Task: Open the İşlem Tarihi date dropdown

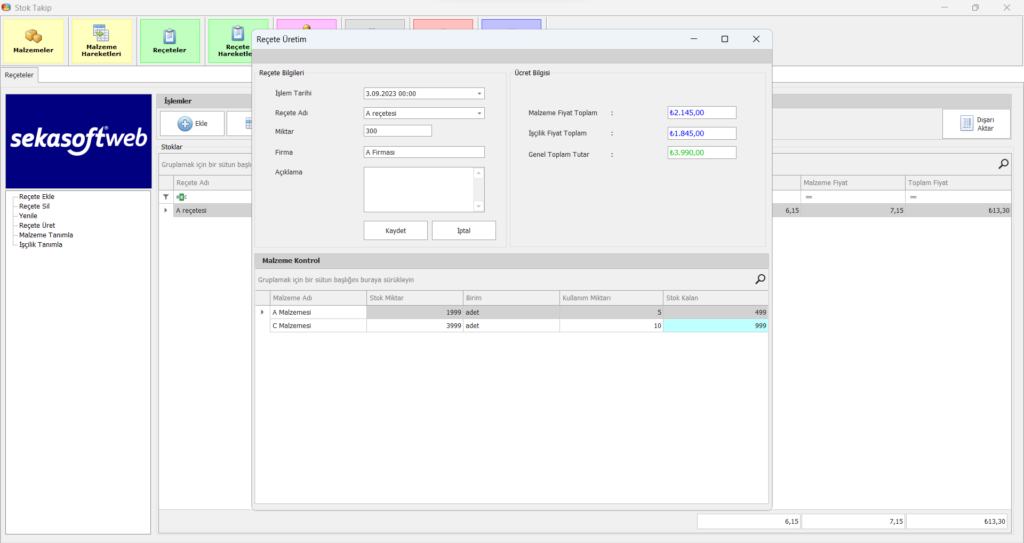Action: (x=479, y=93)
